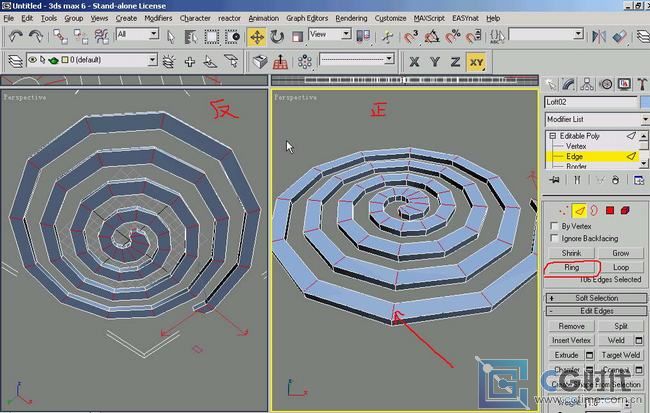Click the Align tool icon
650x413 pixels.
(x=619, y=36)
